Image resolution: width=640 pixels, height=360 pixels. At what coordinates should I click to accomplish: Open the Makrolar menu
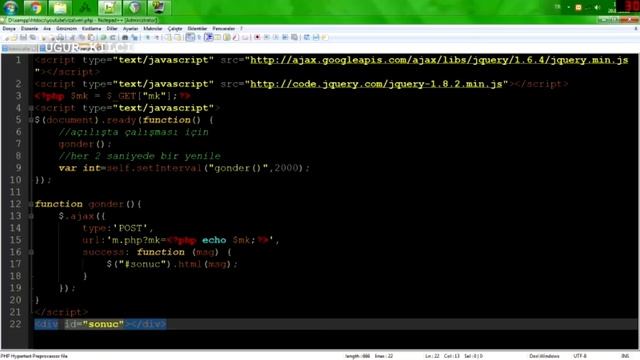pos(153,29)
